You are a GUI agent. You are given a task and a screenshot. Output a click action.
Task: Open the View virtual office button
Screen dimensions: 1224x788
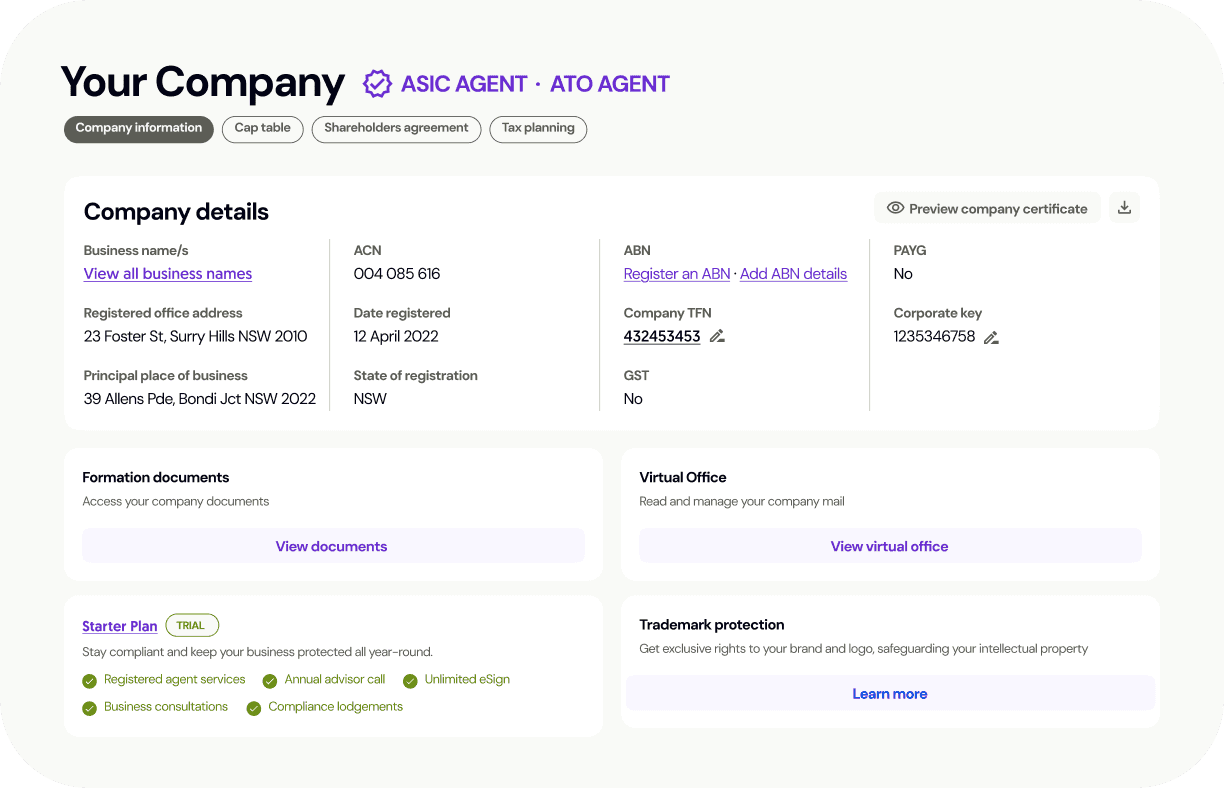[x=889, y=546]
